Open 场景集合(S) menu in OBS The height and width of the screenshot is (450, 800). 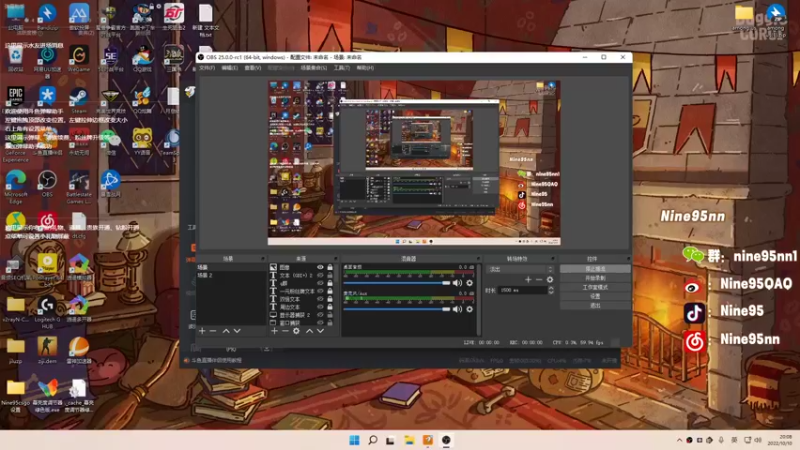[314, 68]
